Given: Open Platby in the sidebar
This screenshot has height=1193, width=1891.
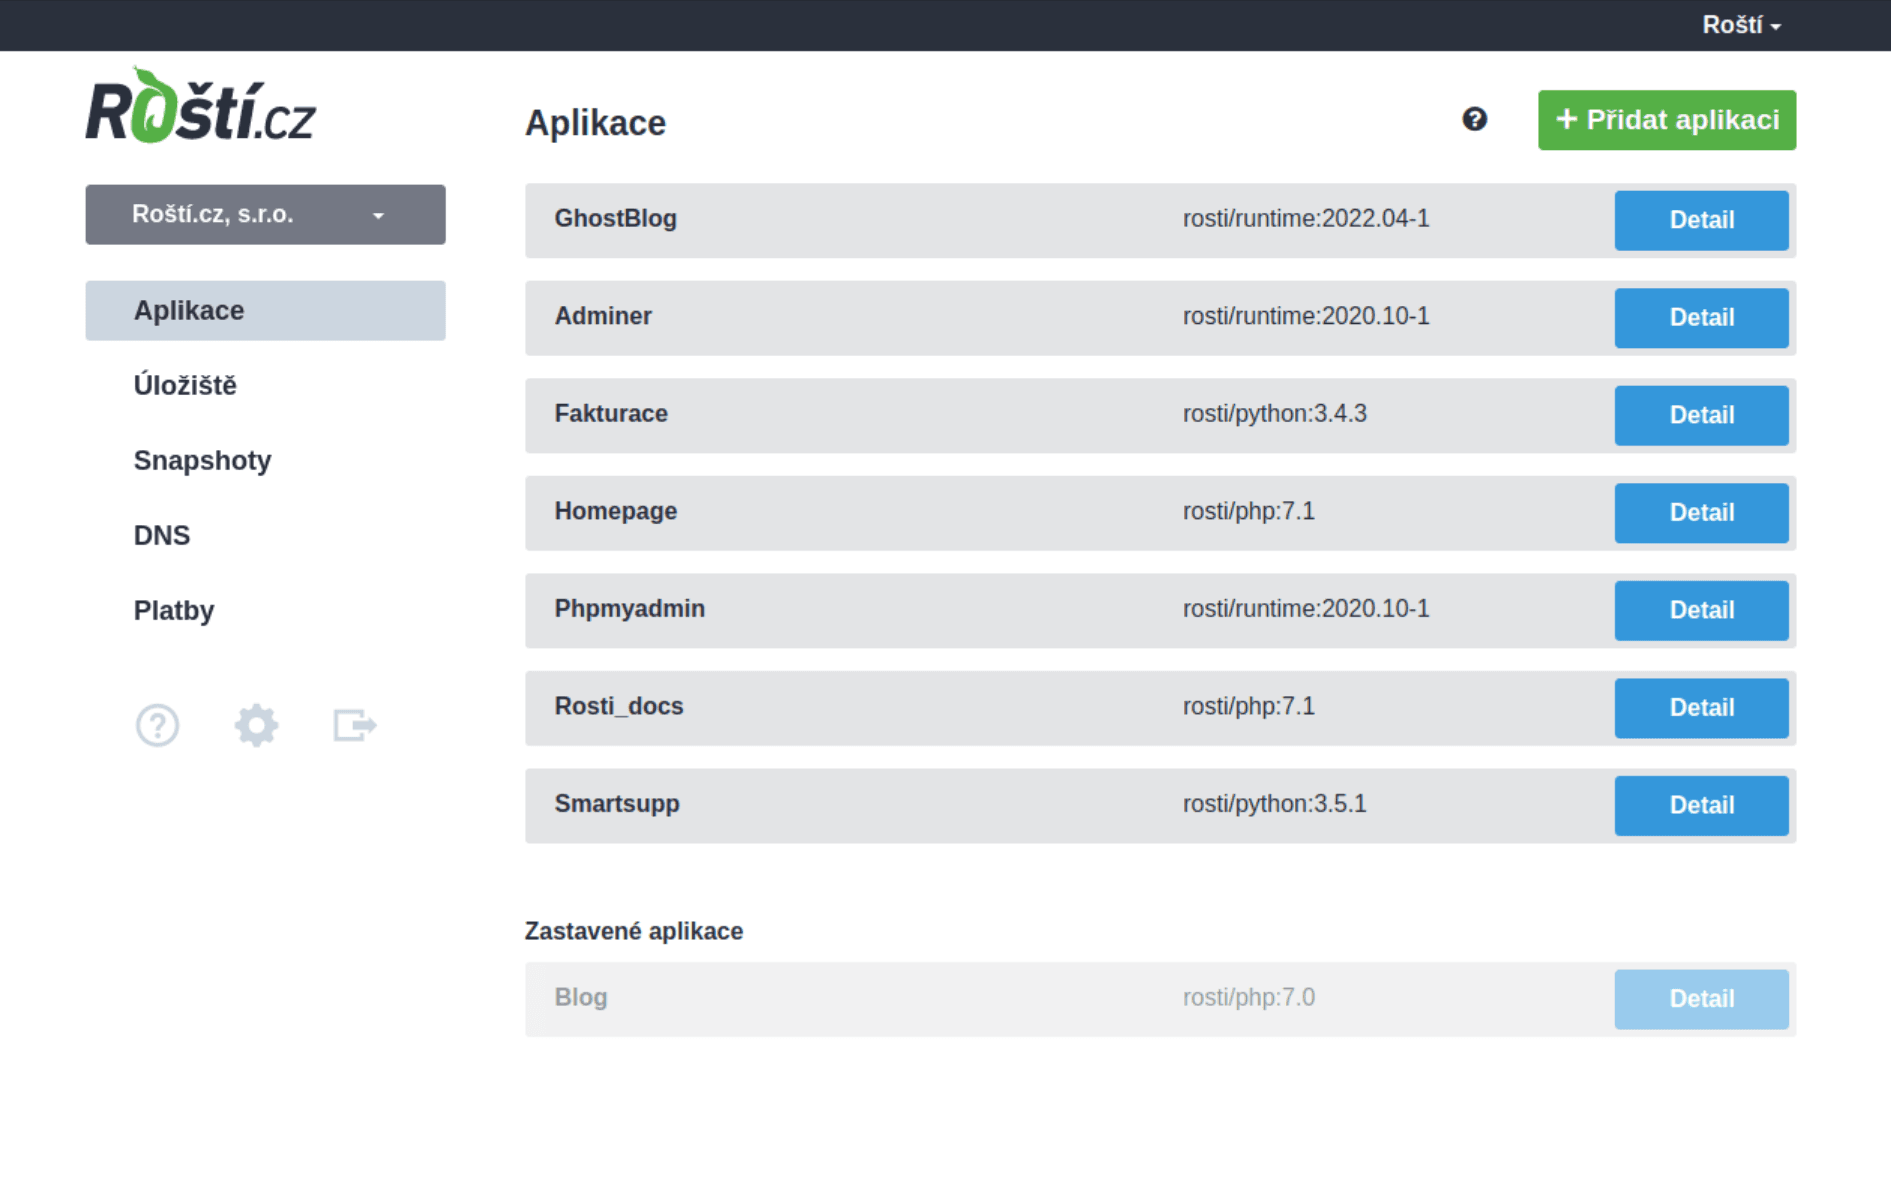Looking at the screenshot, I should pos(174,611).
